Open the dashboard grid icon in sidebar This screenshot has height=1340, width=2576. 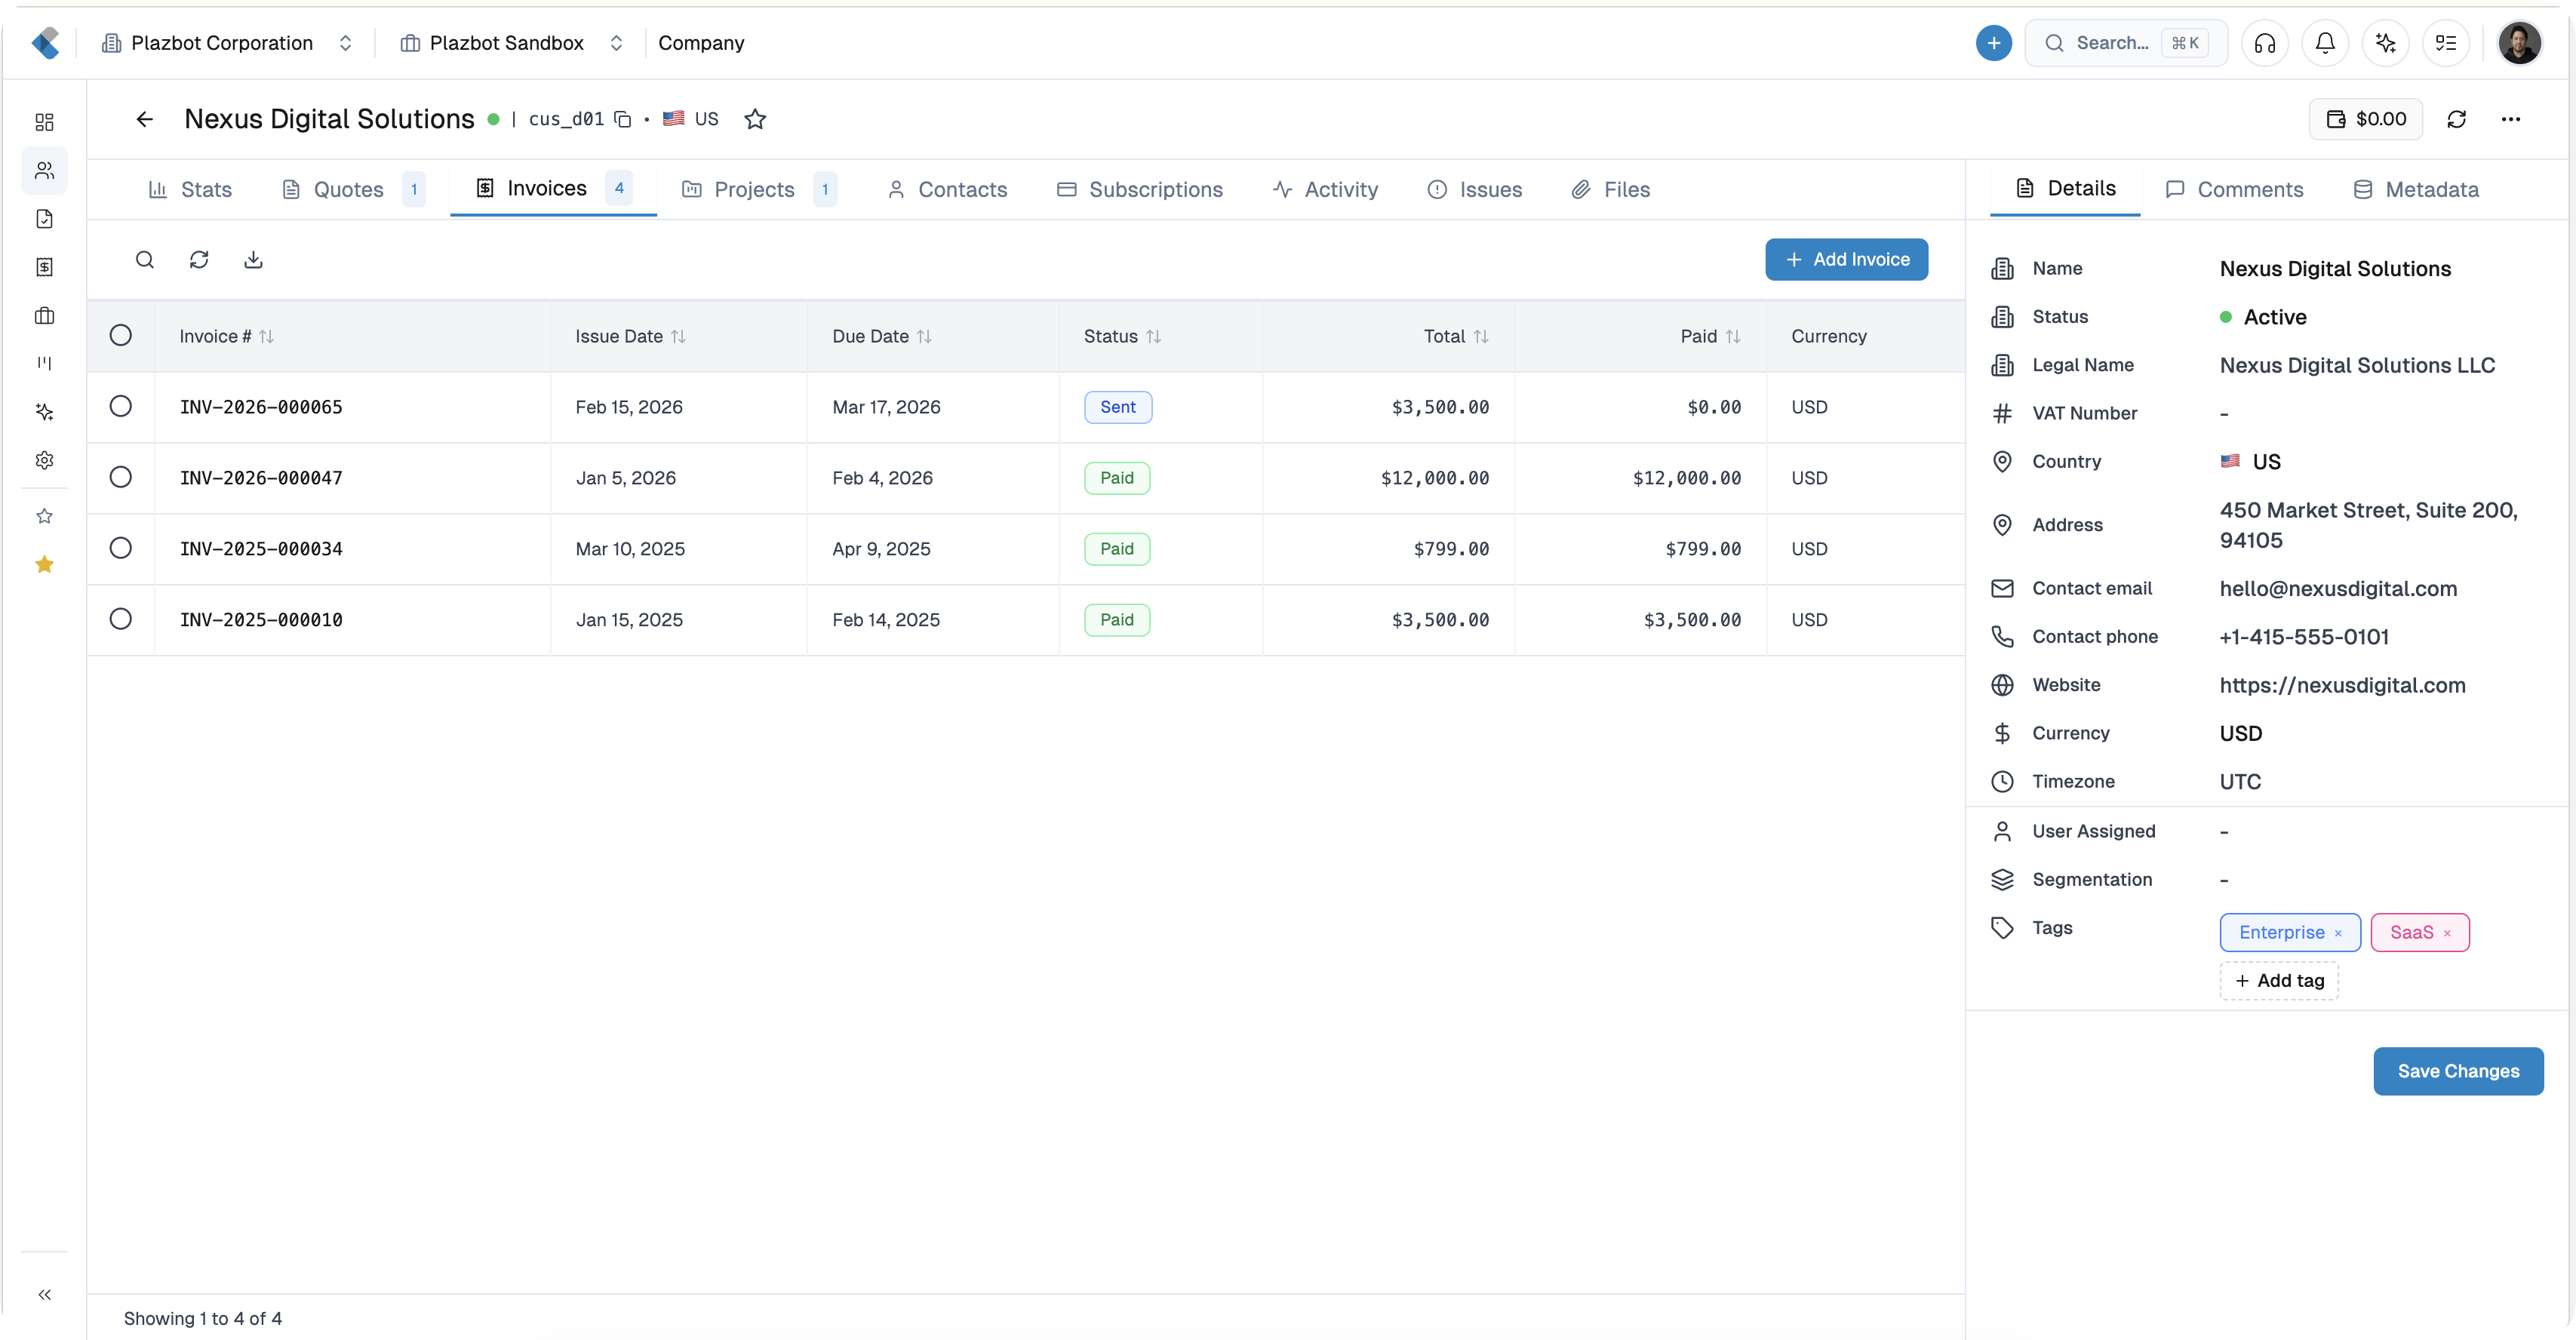click(44, 122)
